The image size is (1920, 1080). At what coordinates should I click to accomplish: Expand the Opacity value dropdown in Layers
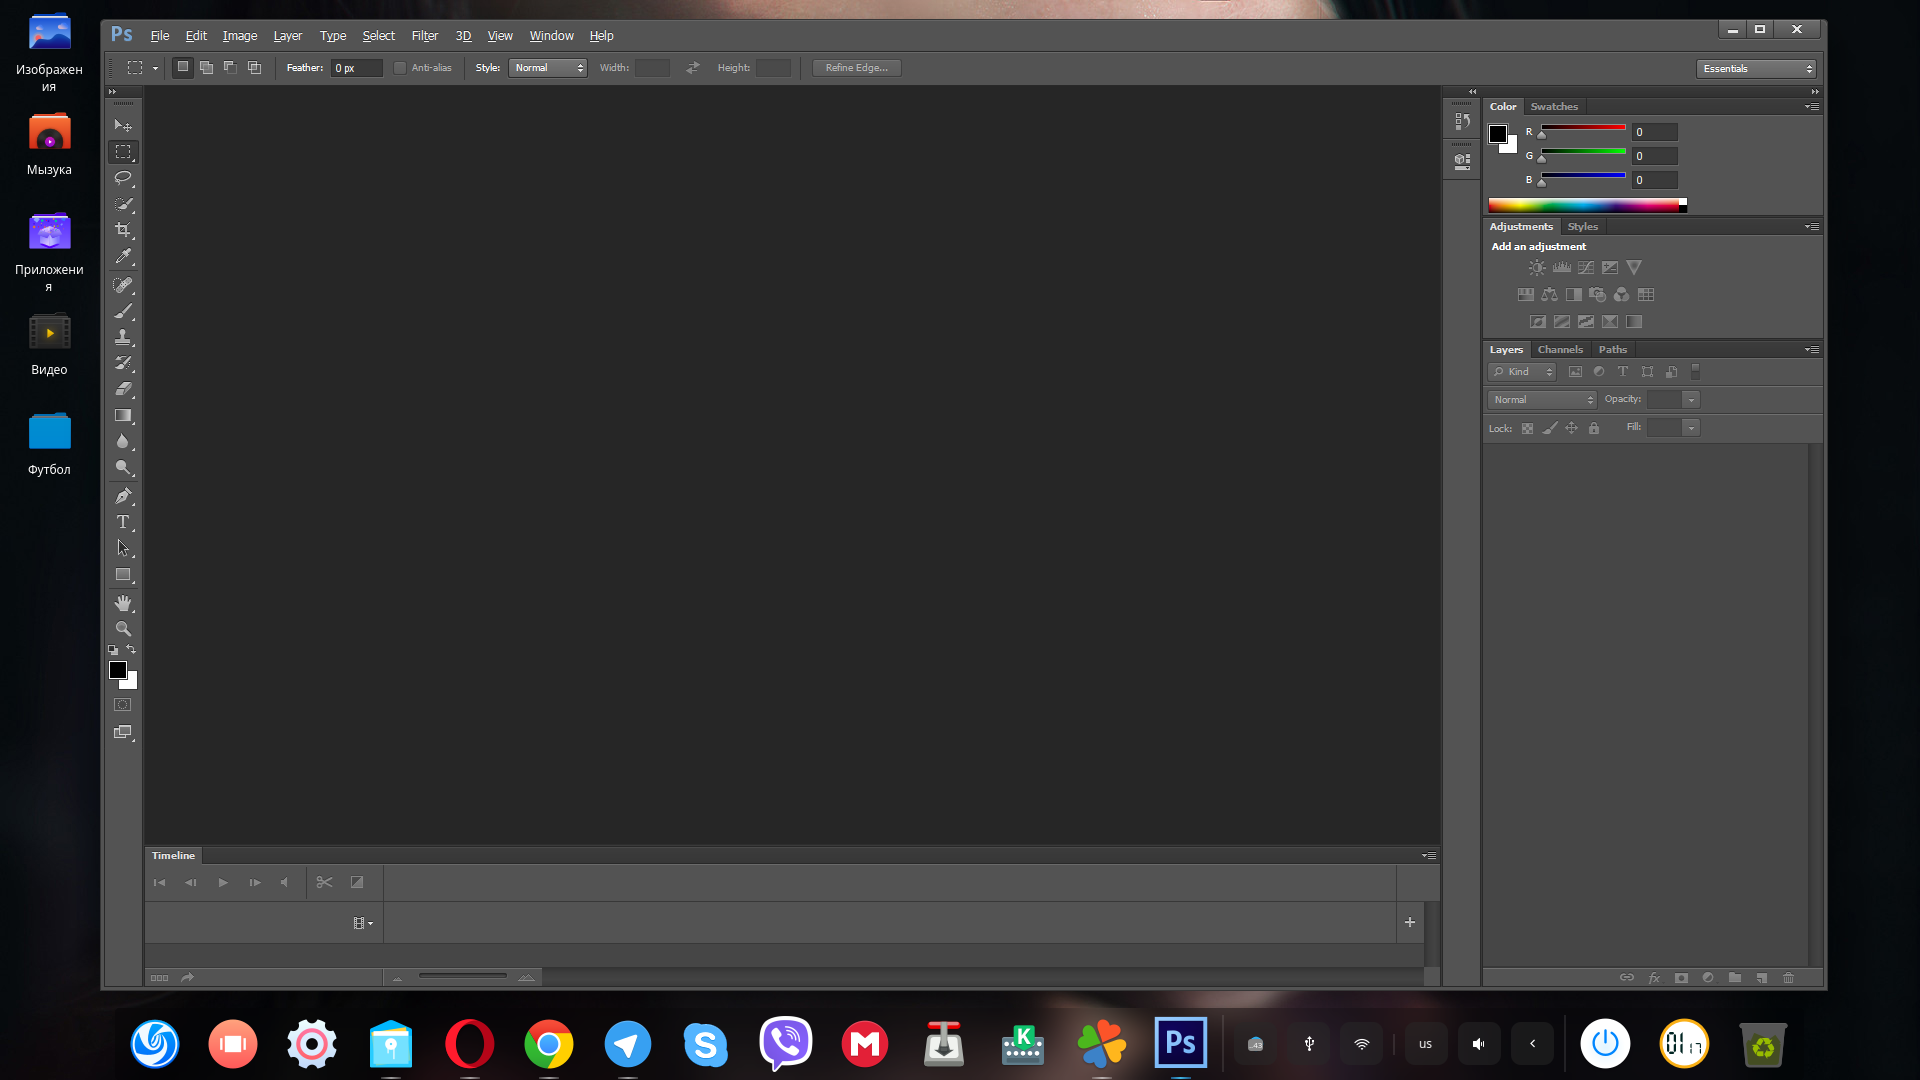coord(1693,400)
